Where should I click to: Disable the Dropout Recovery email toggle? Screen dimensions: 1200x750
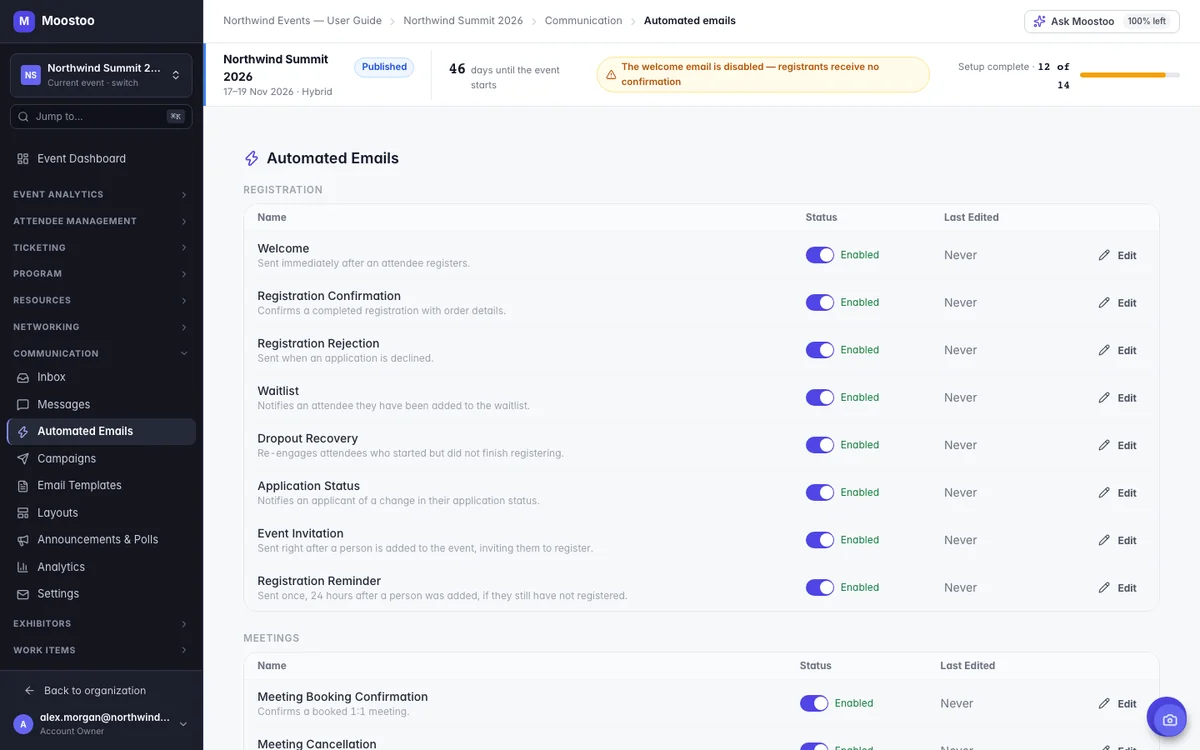click(820, 445)
